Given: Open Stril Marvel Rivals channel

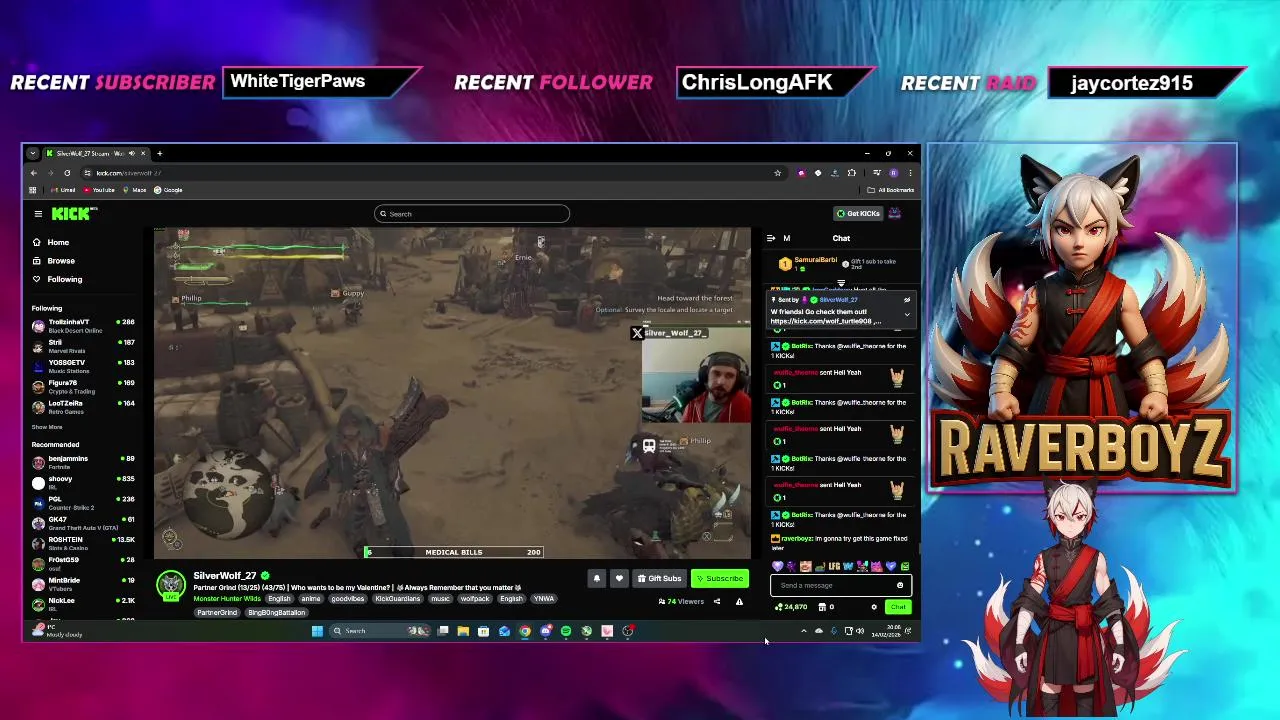Looking at the screenshot, I should point(84,346).
